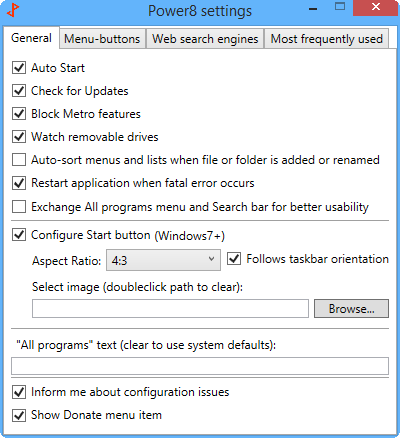Maximize the Power8 settings window
The image size is (400, 438).
pyautogui.click(x=340, y=7)
